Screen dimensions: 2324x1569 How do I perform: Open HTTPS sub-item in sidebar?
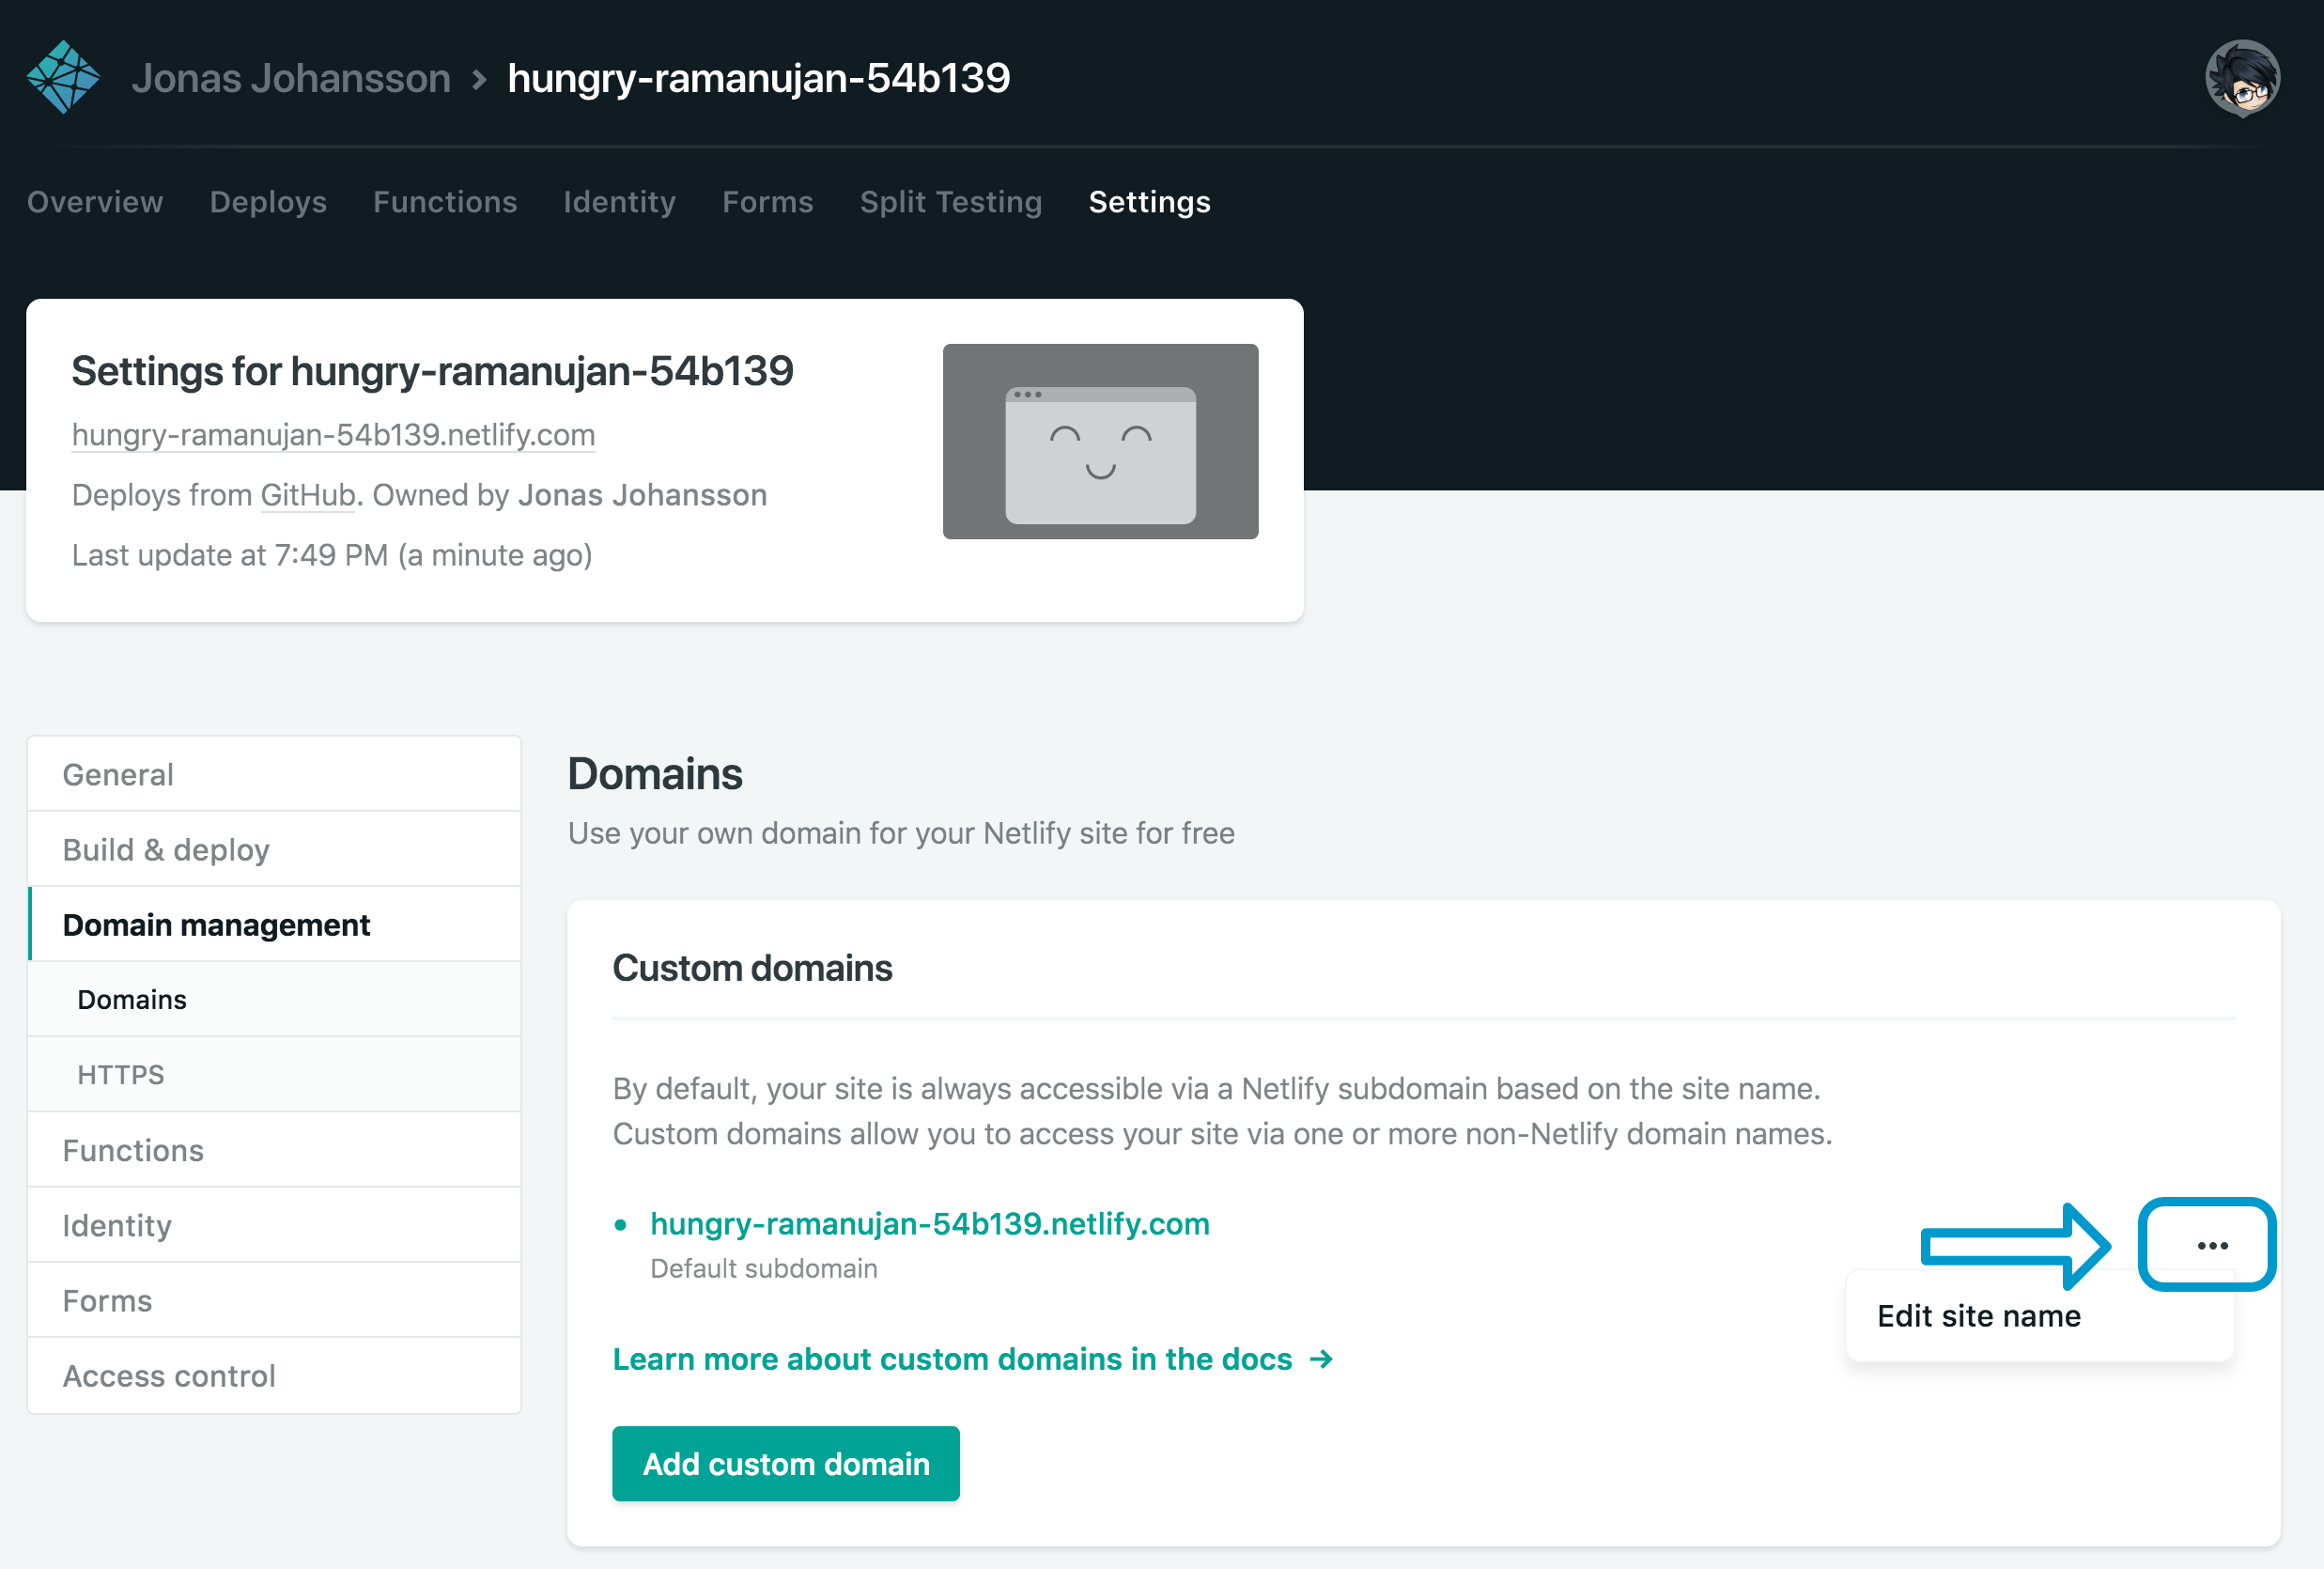[x=274, y=1074]
